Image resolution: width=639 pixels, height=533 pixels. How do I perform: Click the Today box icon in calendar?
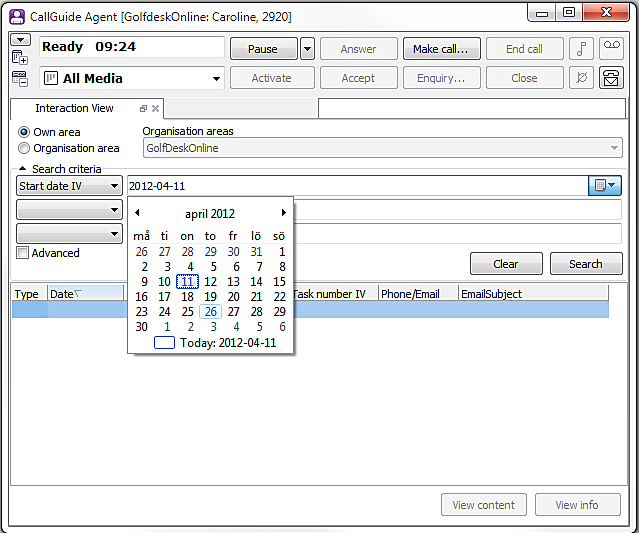pos(164,343)
